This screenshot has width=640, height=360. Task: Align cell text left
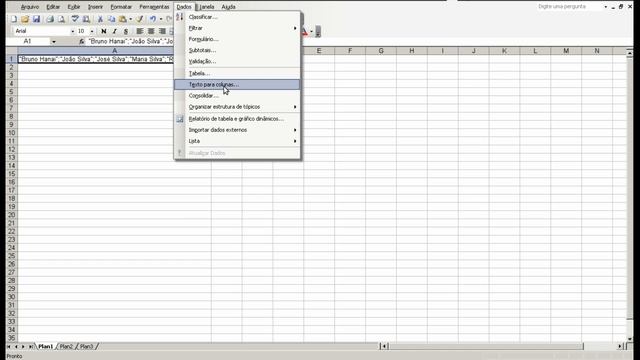pos(140,31)
